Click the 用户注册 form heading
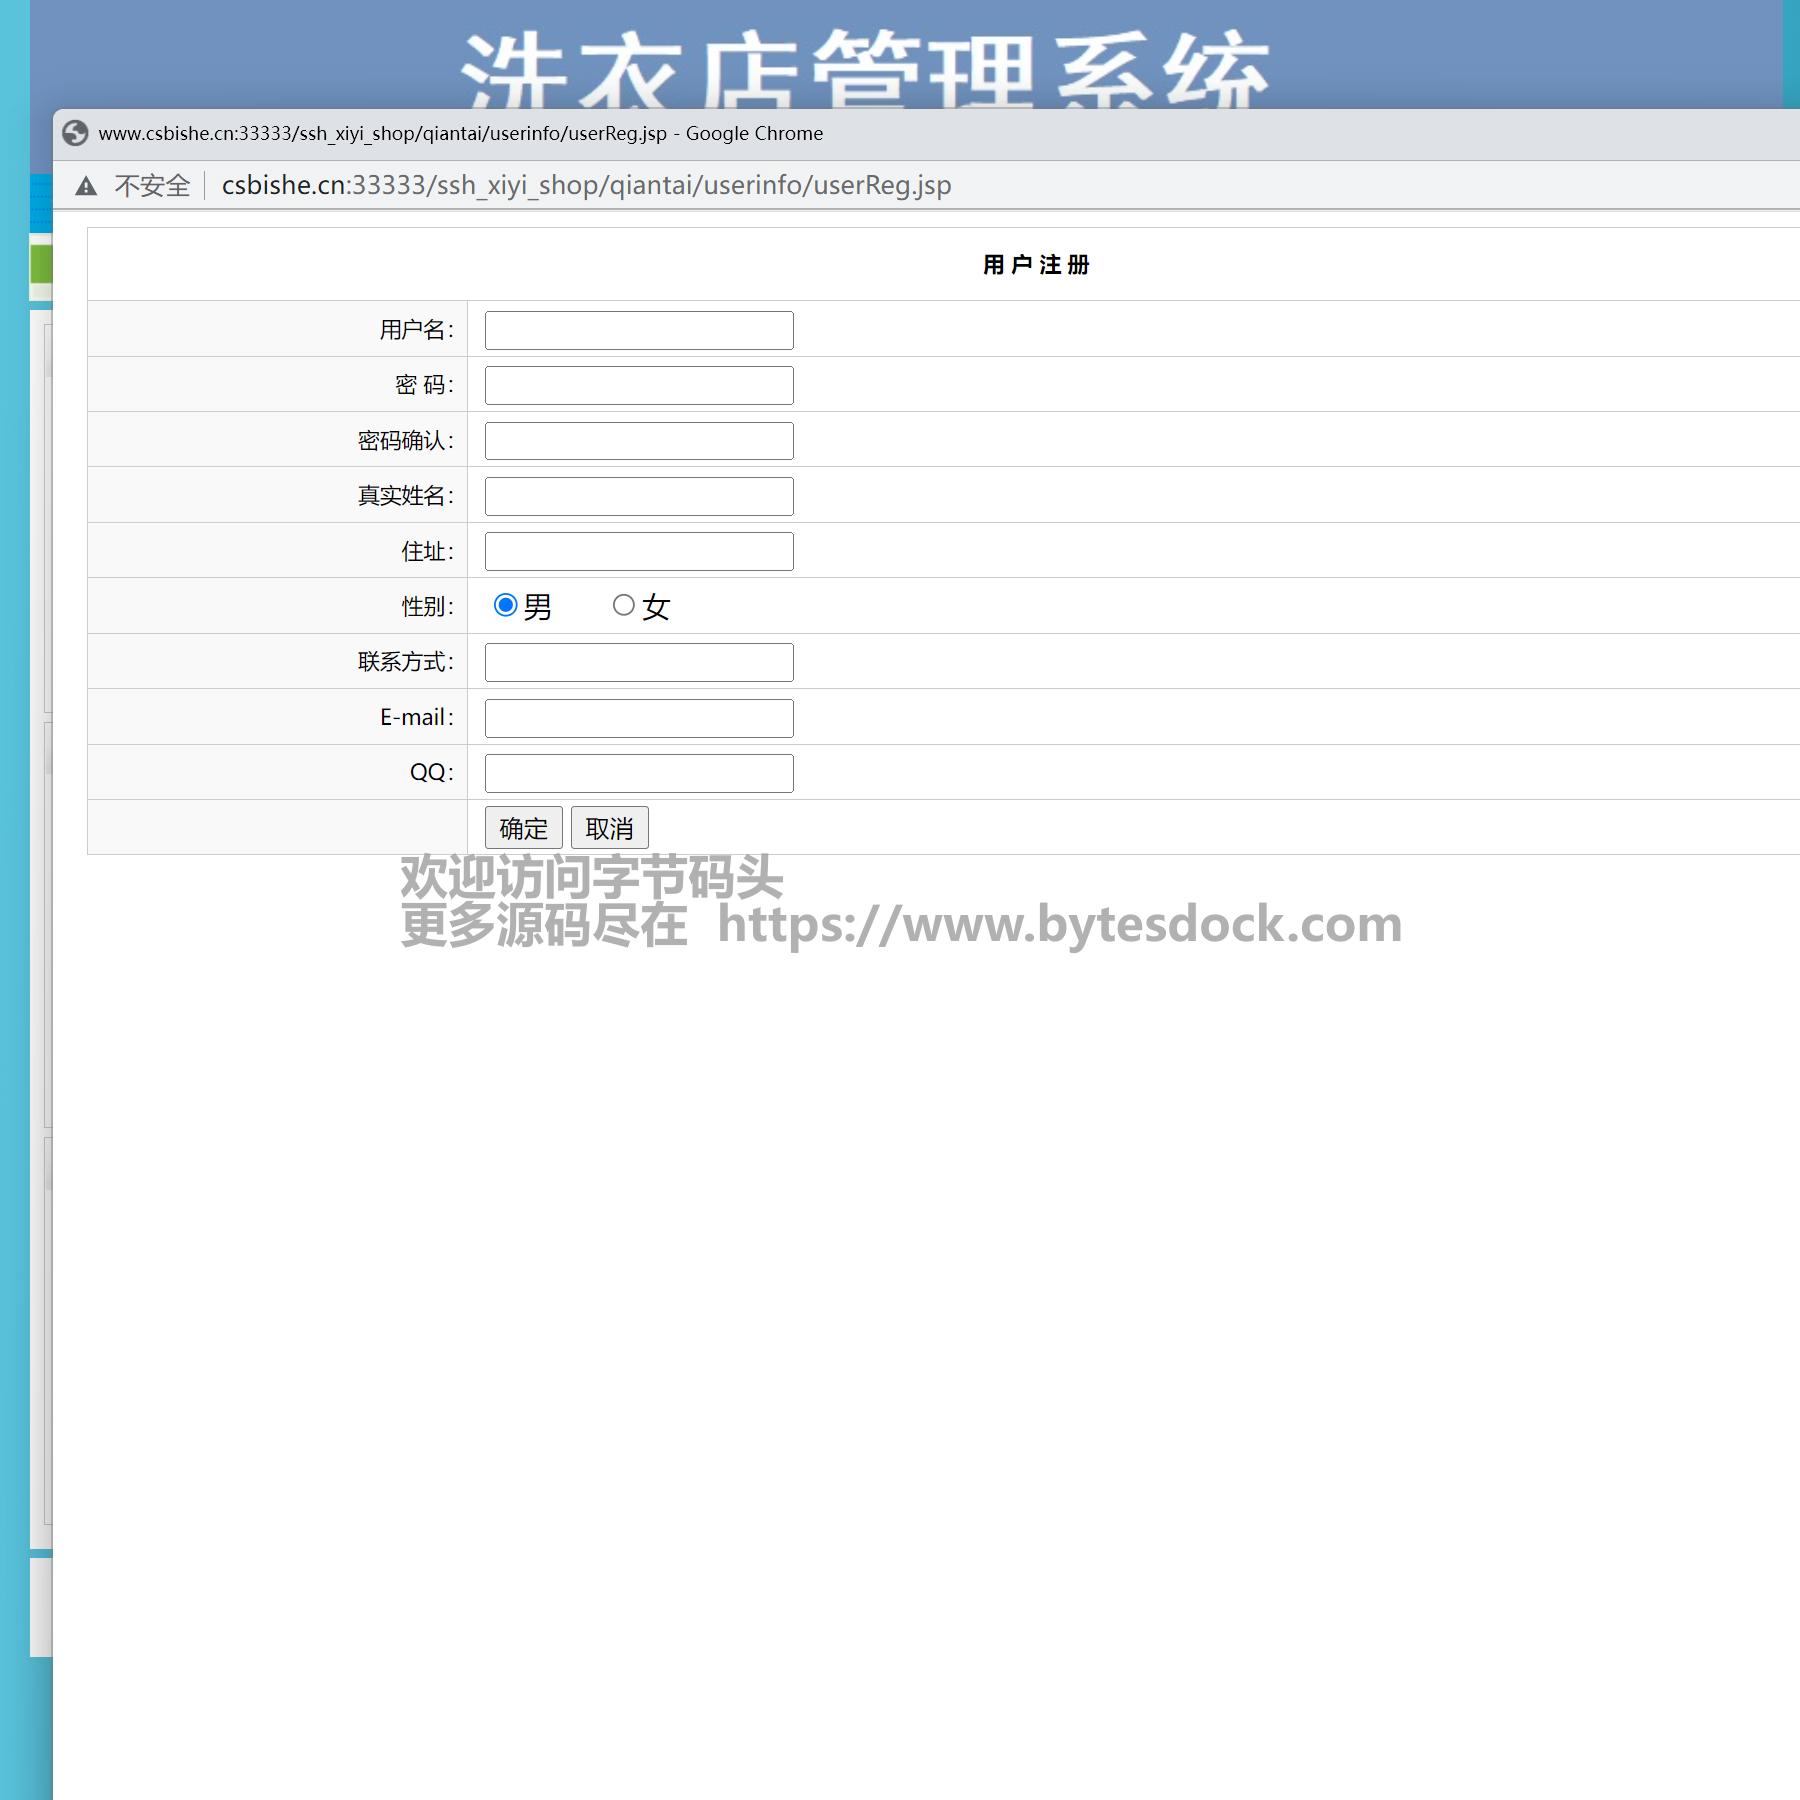Image resolution: width=1800 pixels, height=1800 pixels. (1035, 265)
